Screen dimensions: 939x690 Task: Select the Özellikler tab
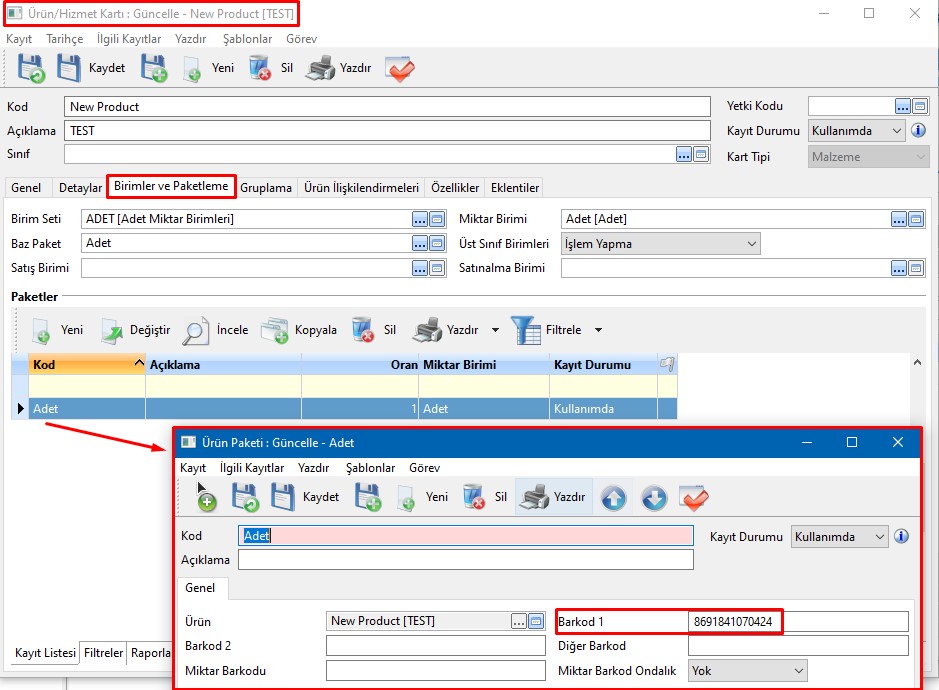pyautogui.click(x=456, y=188)
